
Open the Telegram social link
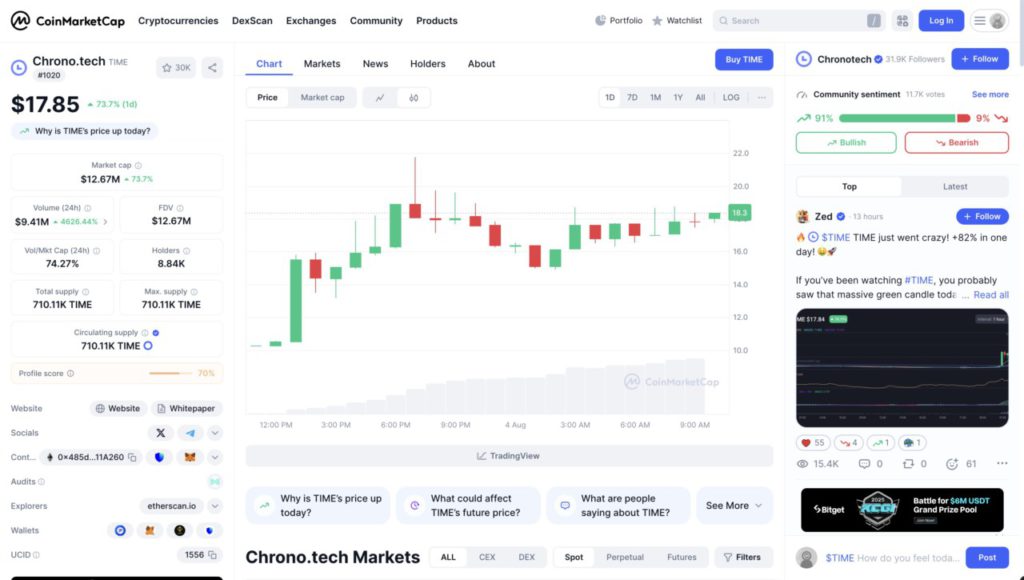189,433
